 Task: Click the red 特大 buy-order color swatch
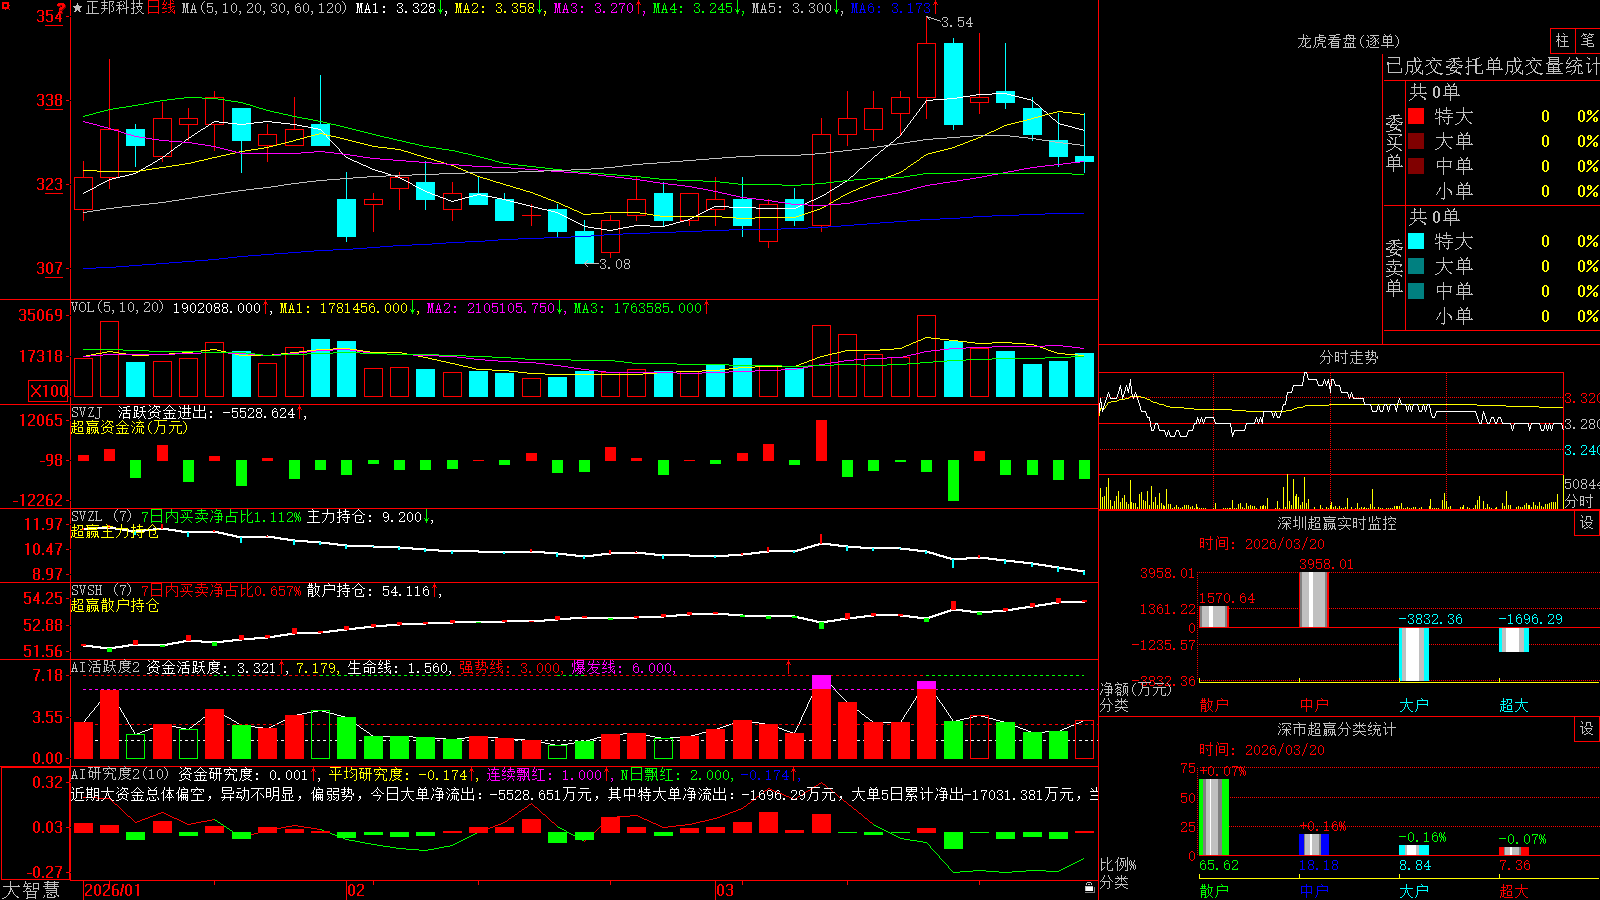click(x=1416, y=116)
